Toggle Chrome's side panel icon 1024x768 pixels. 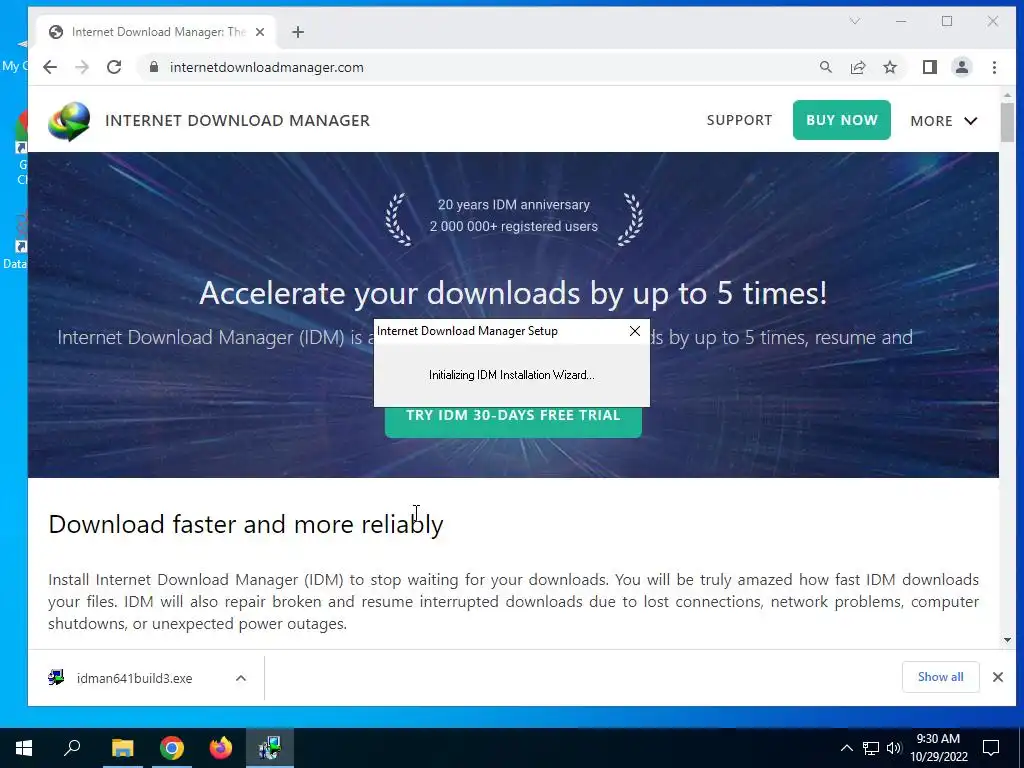[x=930, y=67]
